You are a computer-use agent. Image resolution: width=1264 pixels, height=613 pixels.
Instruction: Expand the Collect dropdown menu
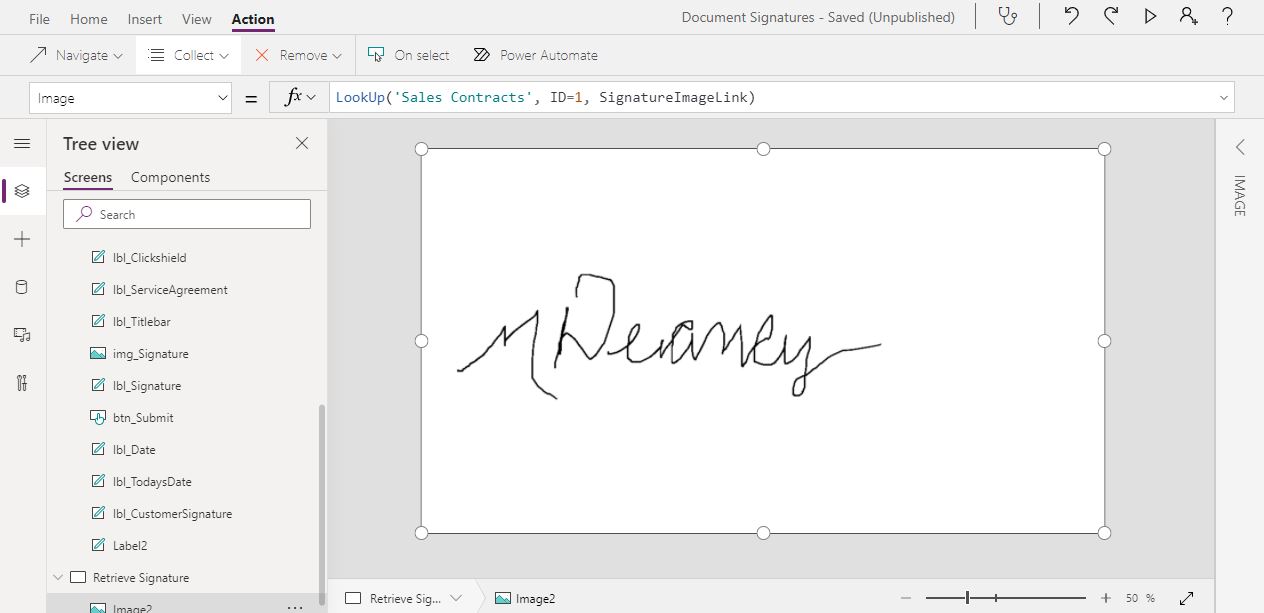(x=187, y=55)
